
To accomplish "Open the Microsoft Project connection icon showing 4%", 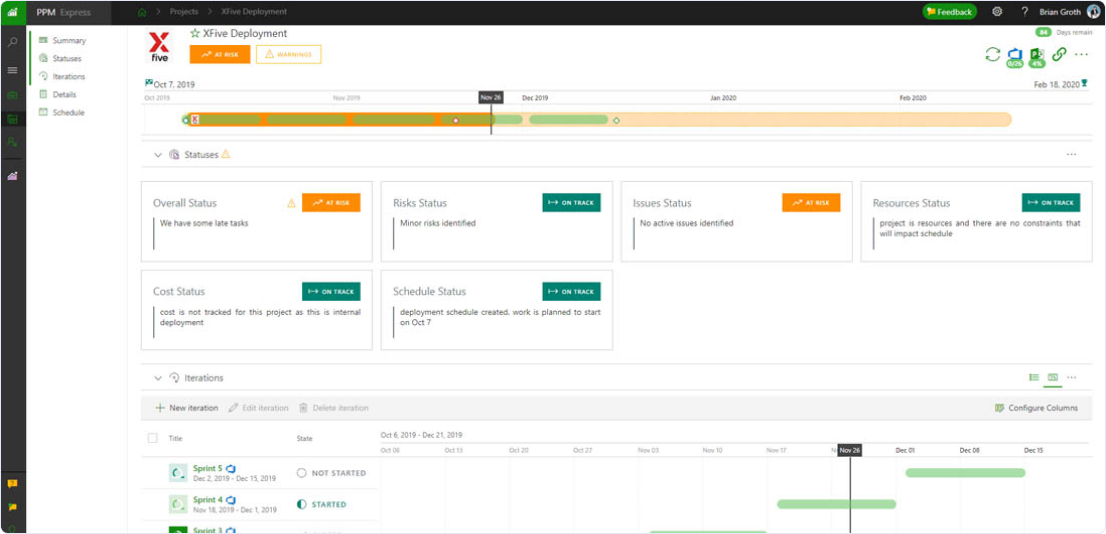I will [x=1037, y=57].
